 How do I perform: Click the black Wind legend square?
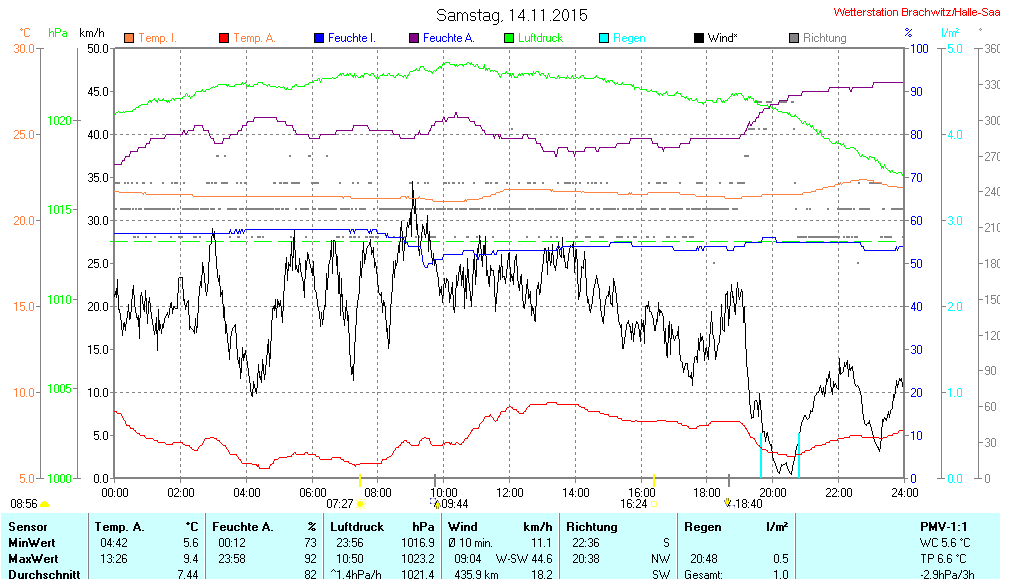(699, 38)
